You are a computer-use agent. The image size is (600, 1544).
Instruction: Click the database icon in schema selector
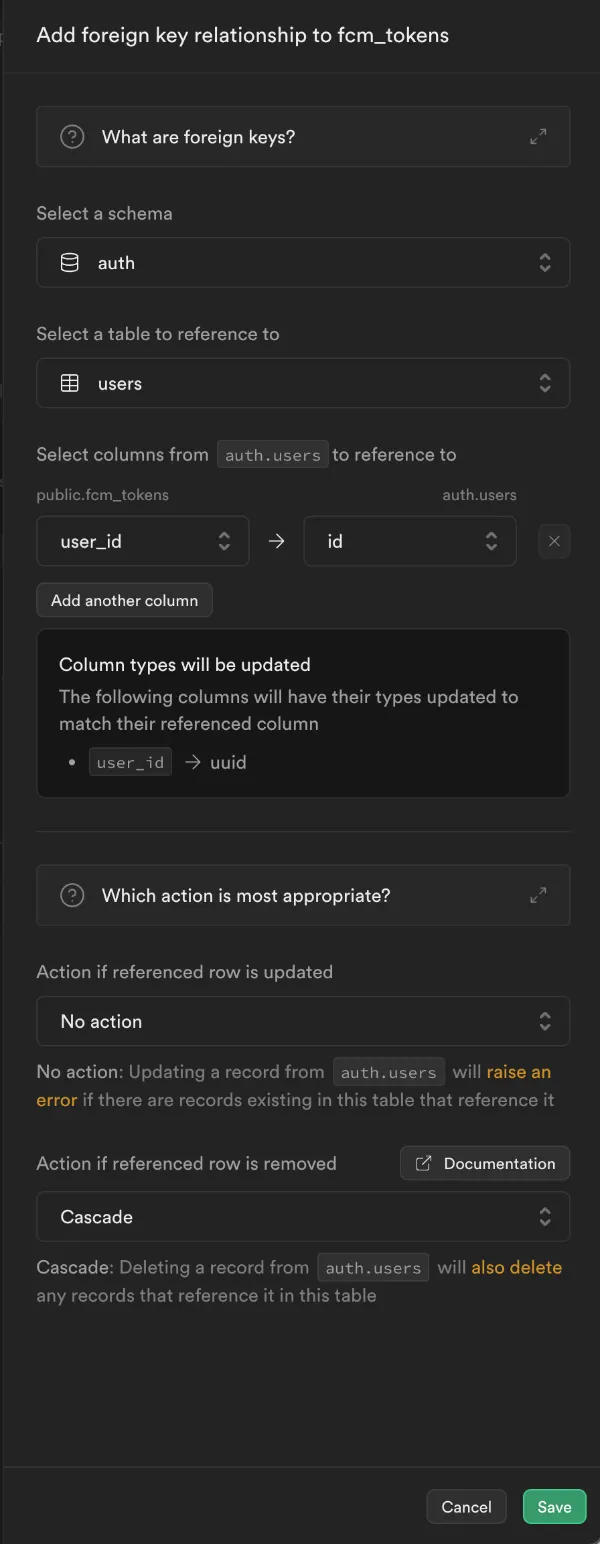pyautogui.click(x=70, y=263)
